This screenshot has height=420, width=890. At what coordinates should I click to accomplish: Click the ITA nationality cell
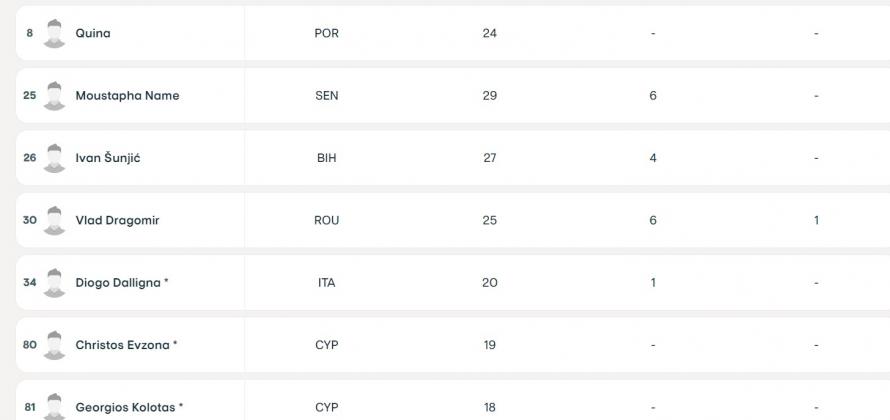click(326, 283)
